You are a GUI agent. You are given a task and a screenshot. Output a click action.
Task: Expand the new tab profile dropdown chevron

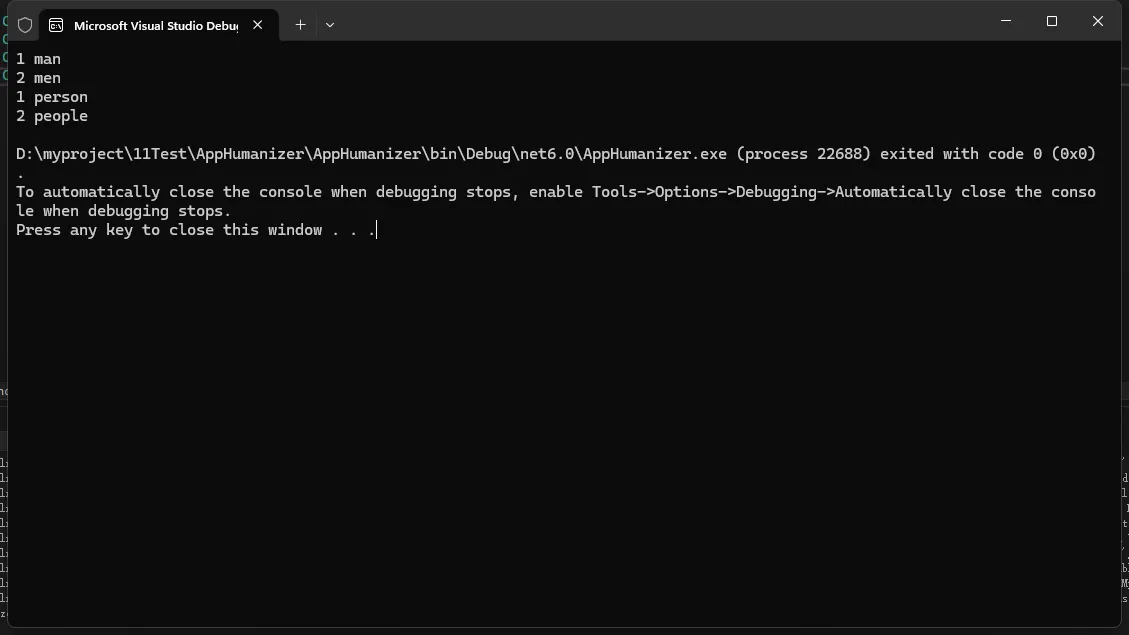330,25
